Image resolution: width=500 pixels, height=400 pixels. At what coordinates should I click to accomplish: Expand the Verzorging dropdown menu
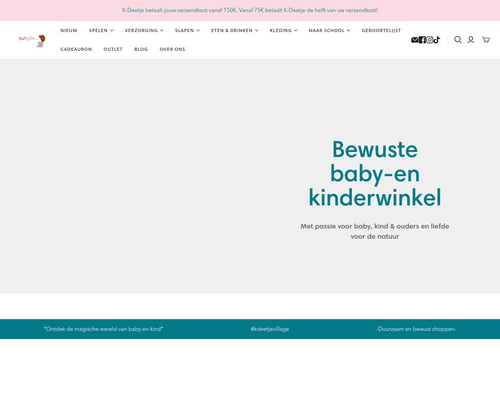point(144,30)
